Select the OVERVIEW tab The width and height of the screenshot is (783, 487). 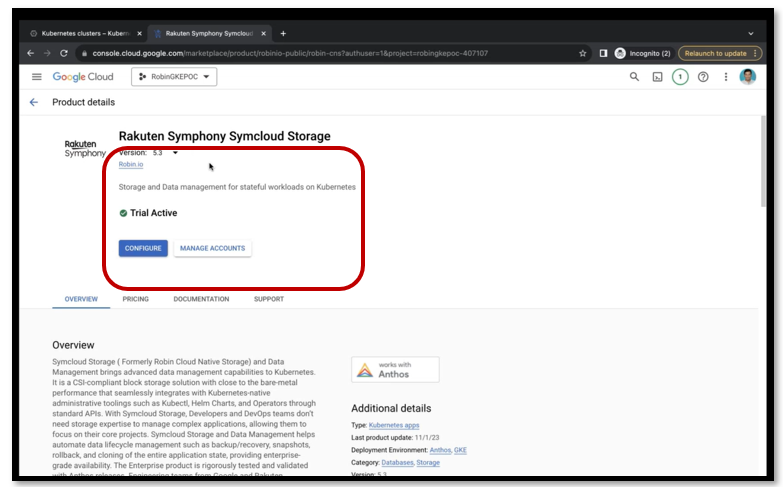click(x=81, y=299)
